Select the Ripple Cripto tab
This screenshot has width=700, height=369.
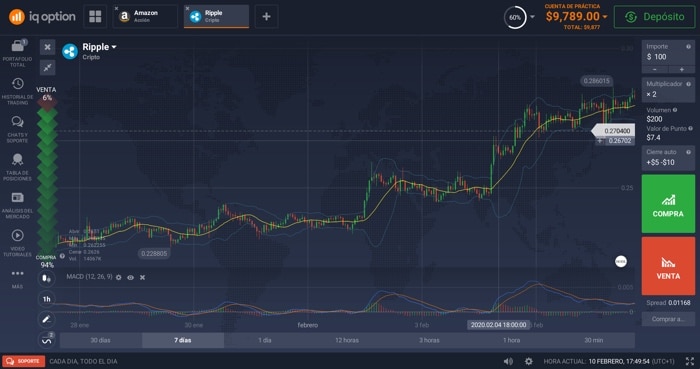(217, 17)
